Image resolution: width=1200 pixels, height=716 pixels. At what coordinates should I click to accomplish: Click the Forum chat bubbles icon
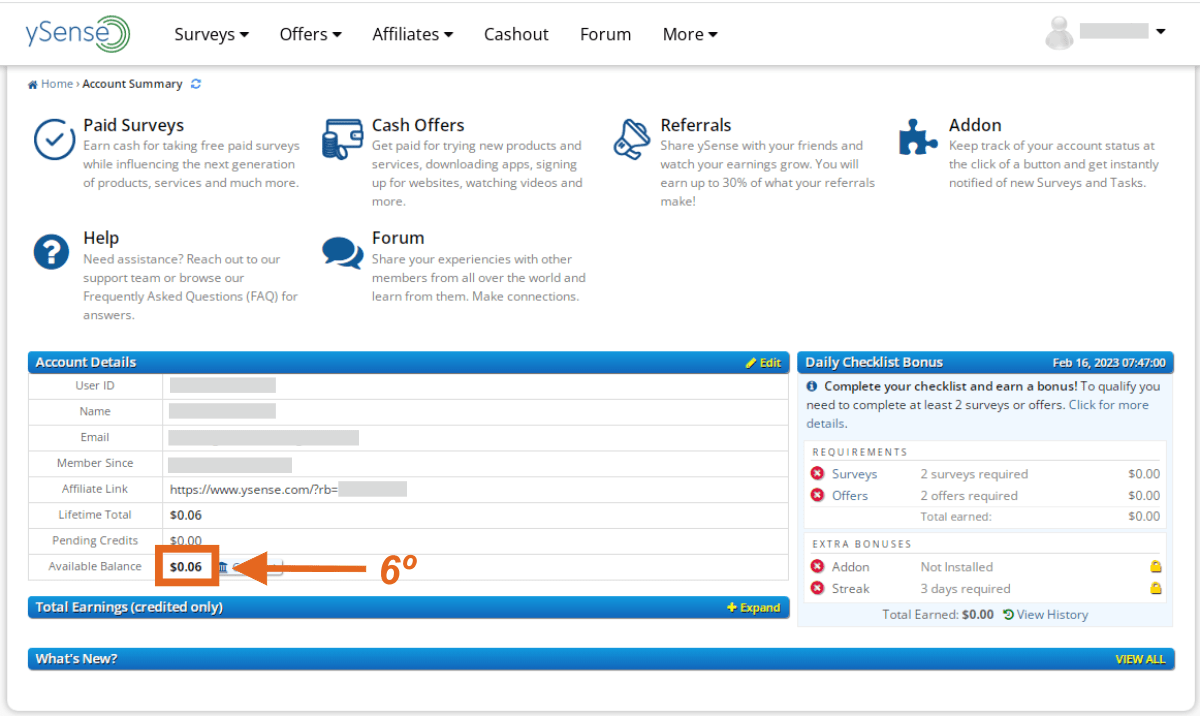pyautogui.click(x=343, y=252)
